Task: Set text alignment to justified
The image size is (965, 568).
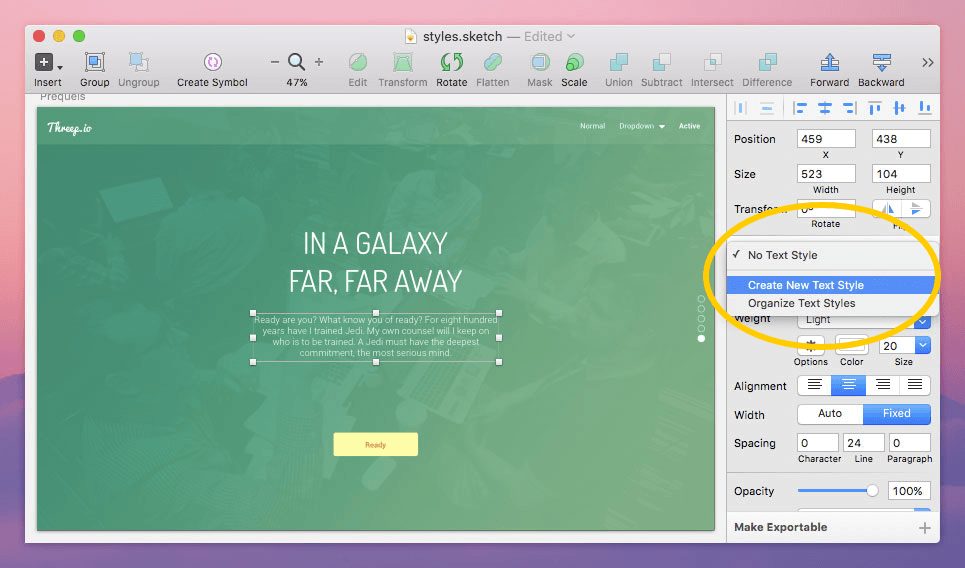Action: [x=915, y=385]
